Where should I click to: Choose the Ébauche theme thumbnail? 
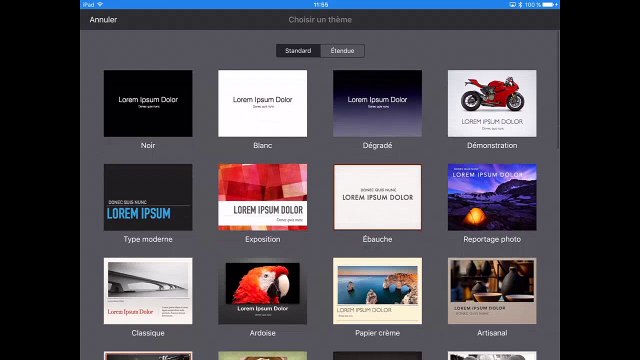pyautogui.click(x=378, y=197)
